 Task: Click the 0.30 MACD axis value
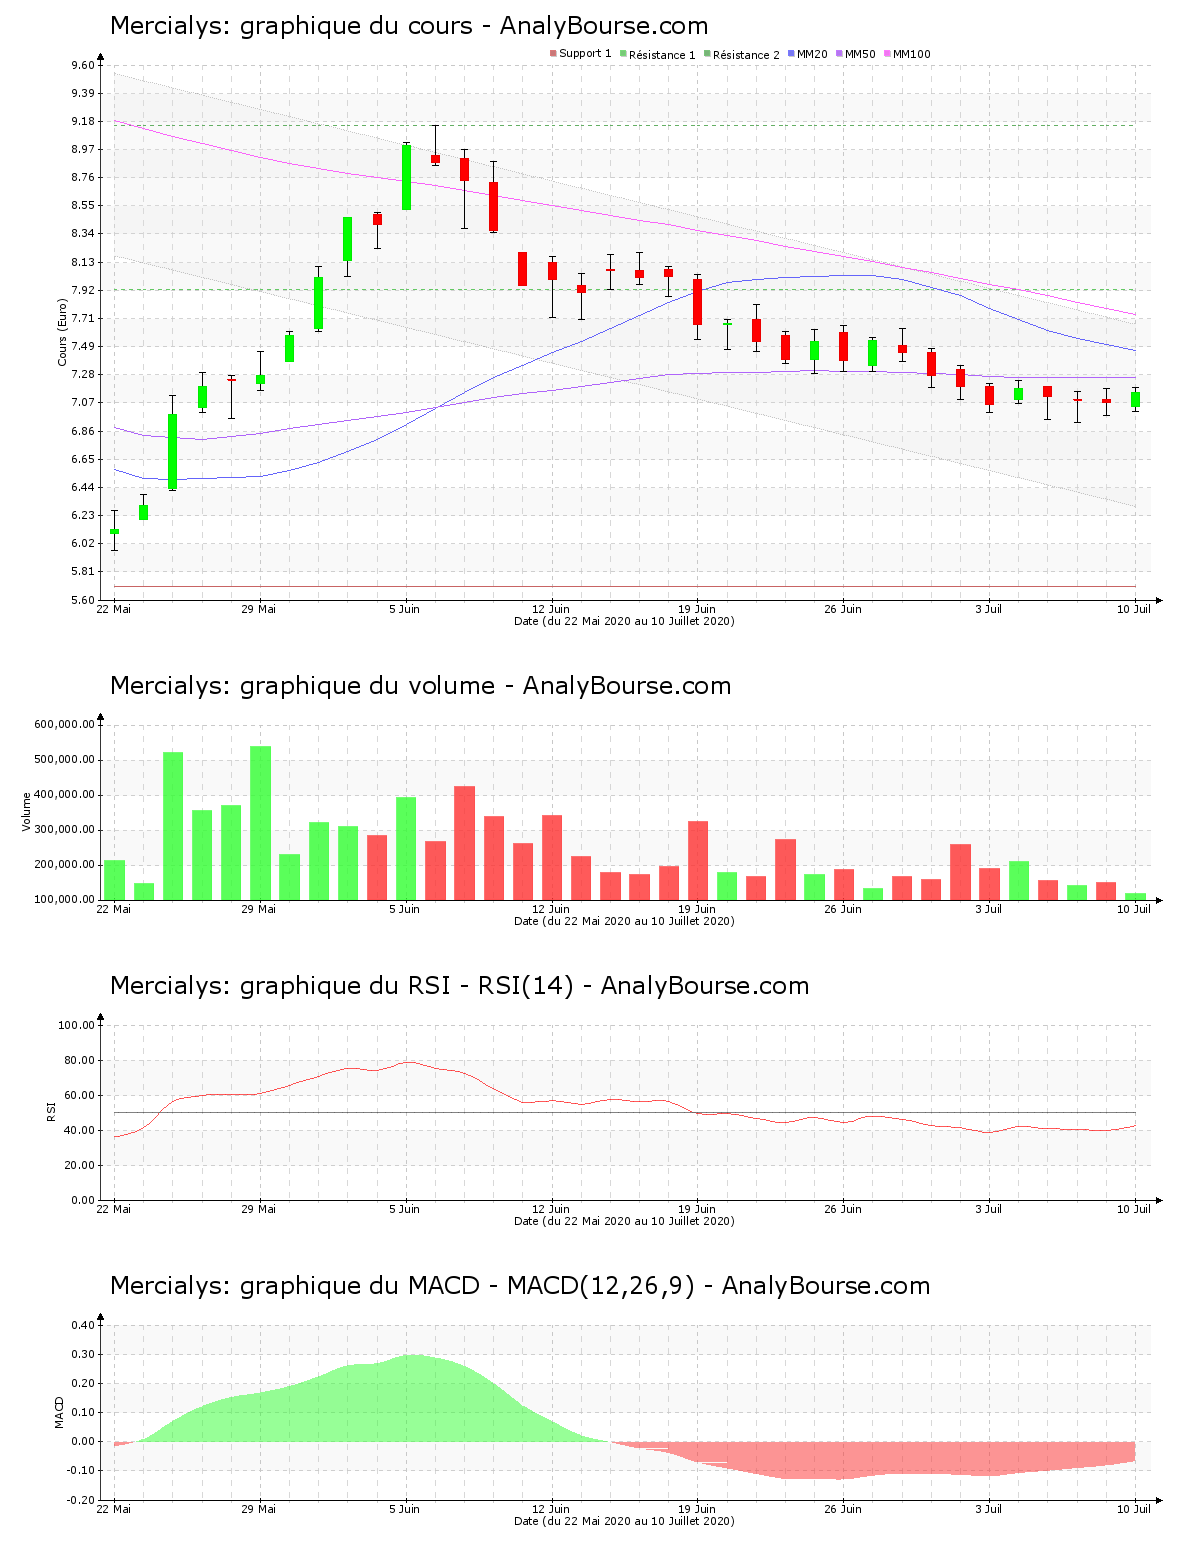(x=83, y=1354)
